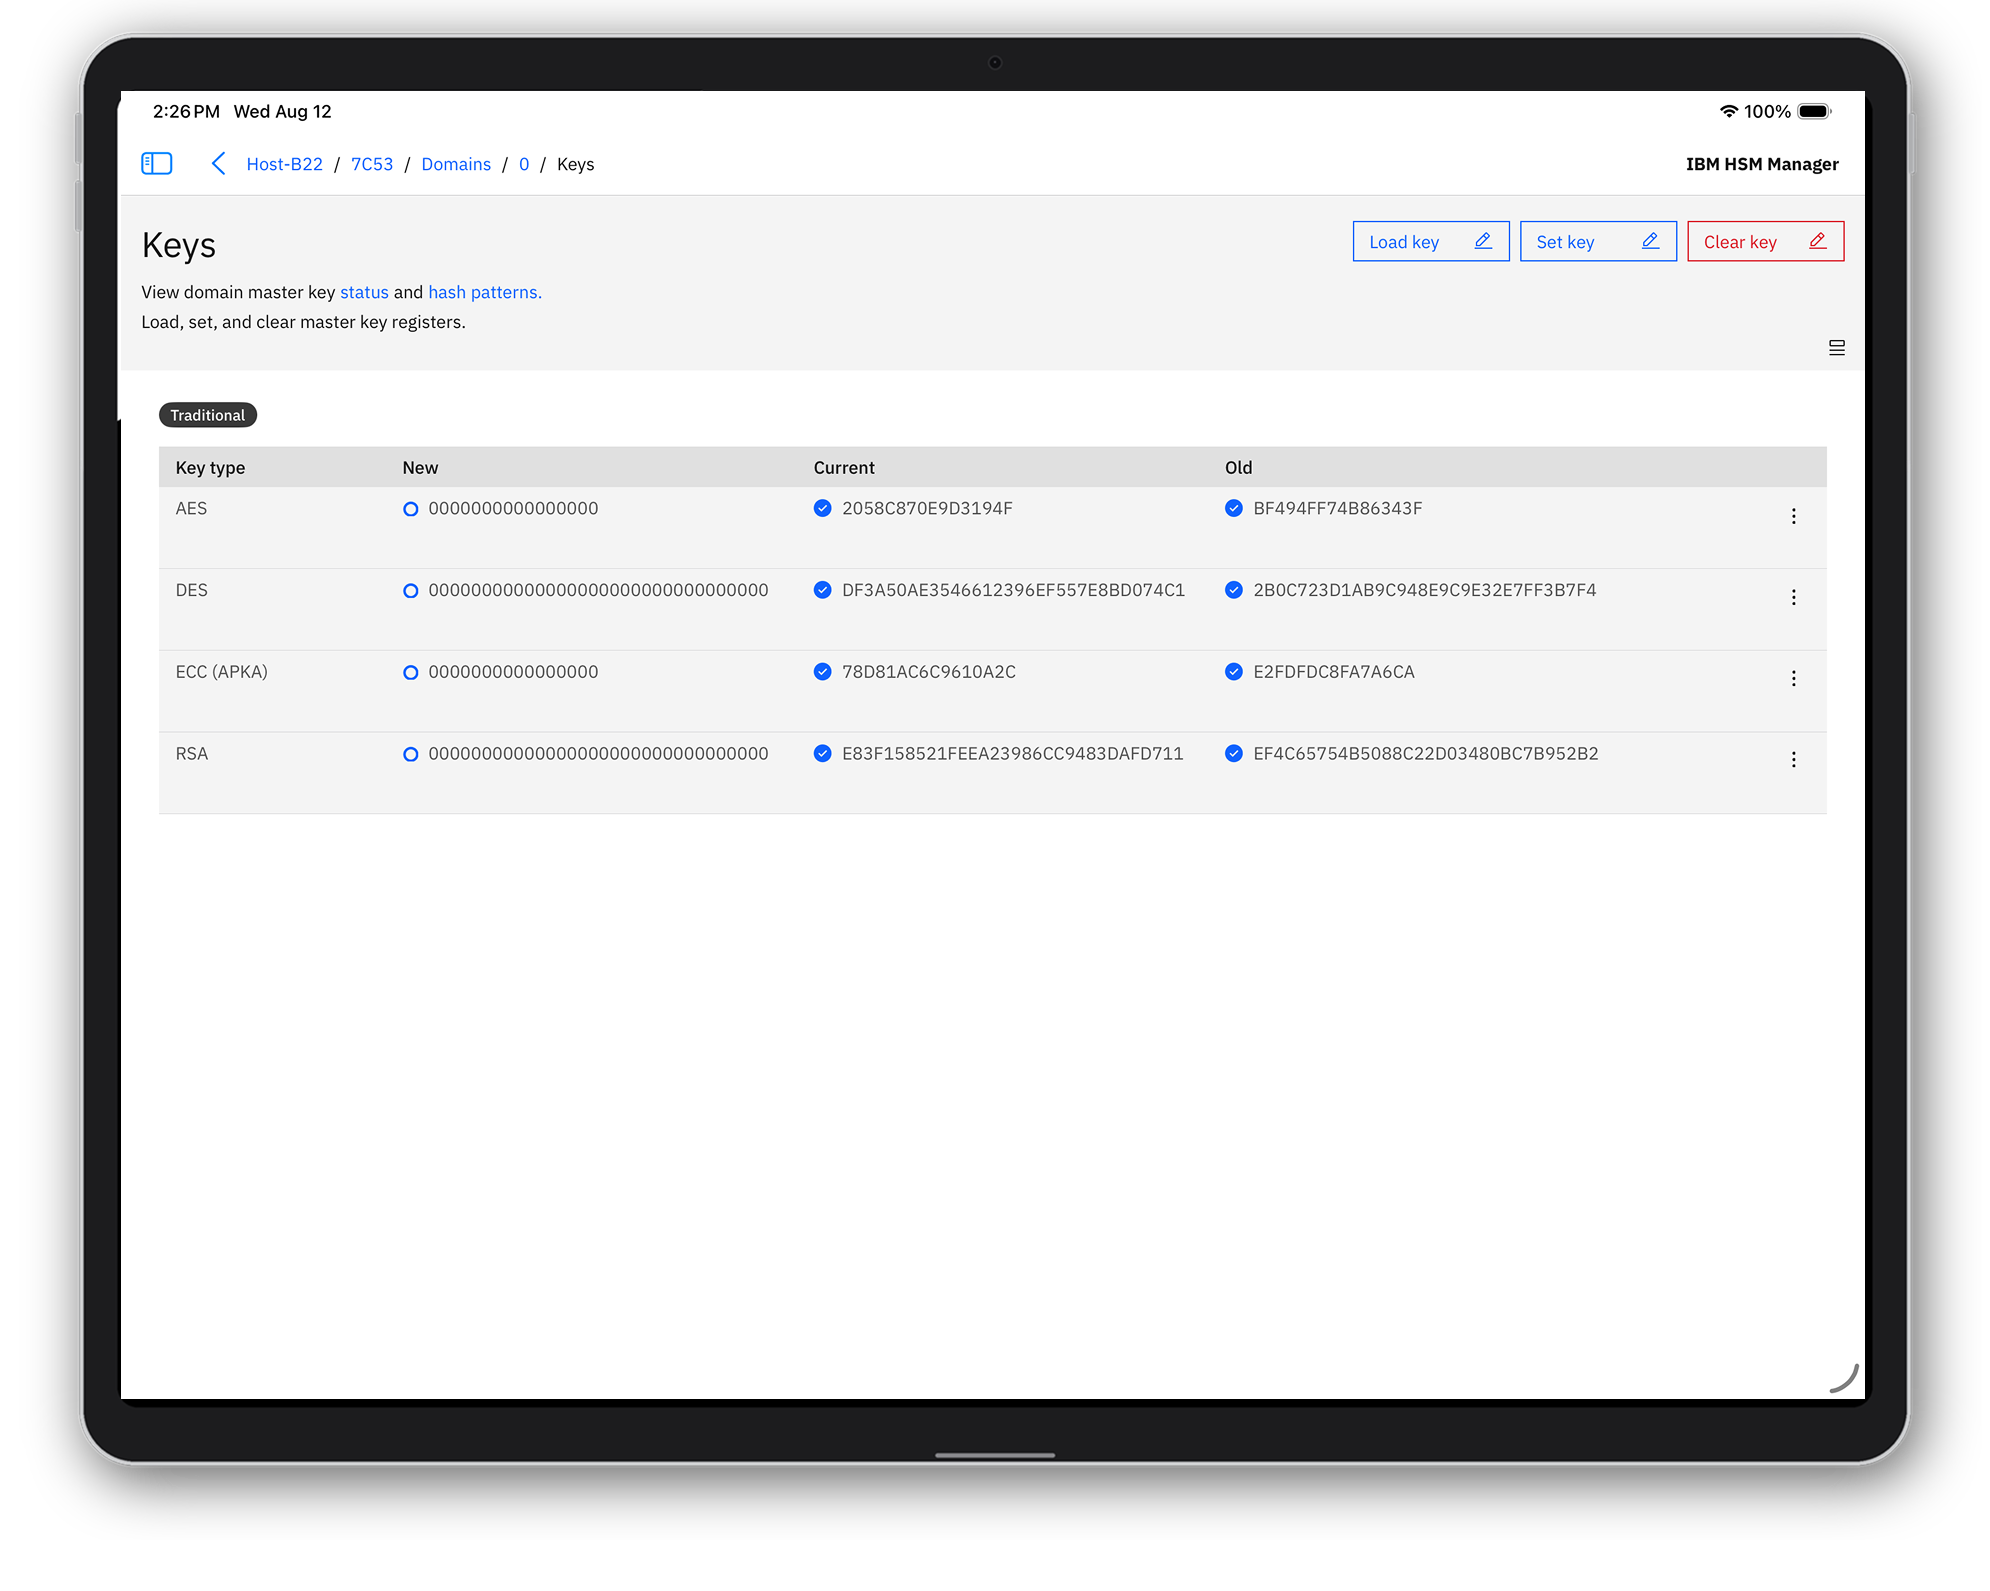Go back using the chevron arrow
This screenshot has width=1990, height=1591.
[218, 163]
